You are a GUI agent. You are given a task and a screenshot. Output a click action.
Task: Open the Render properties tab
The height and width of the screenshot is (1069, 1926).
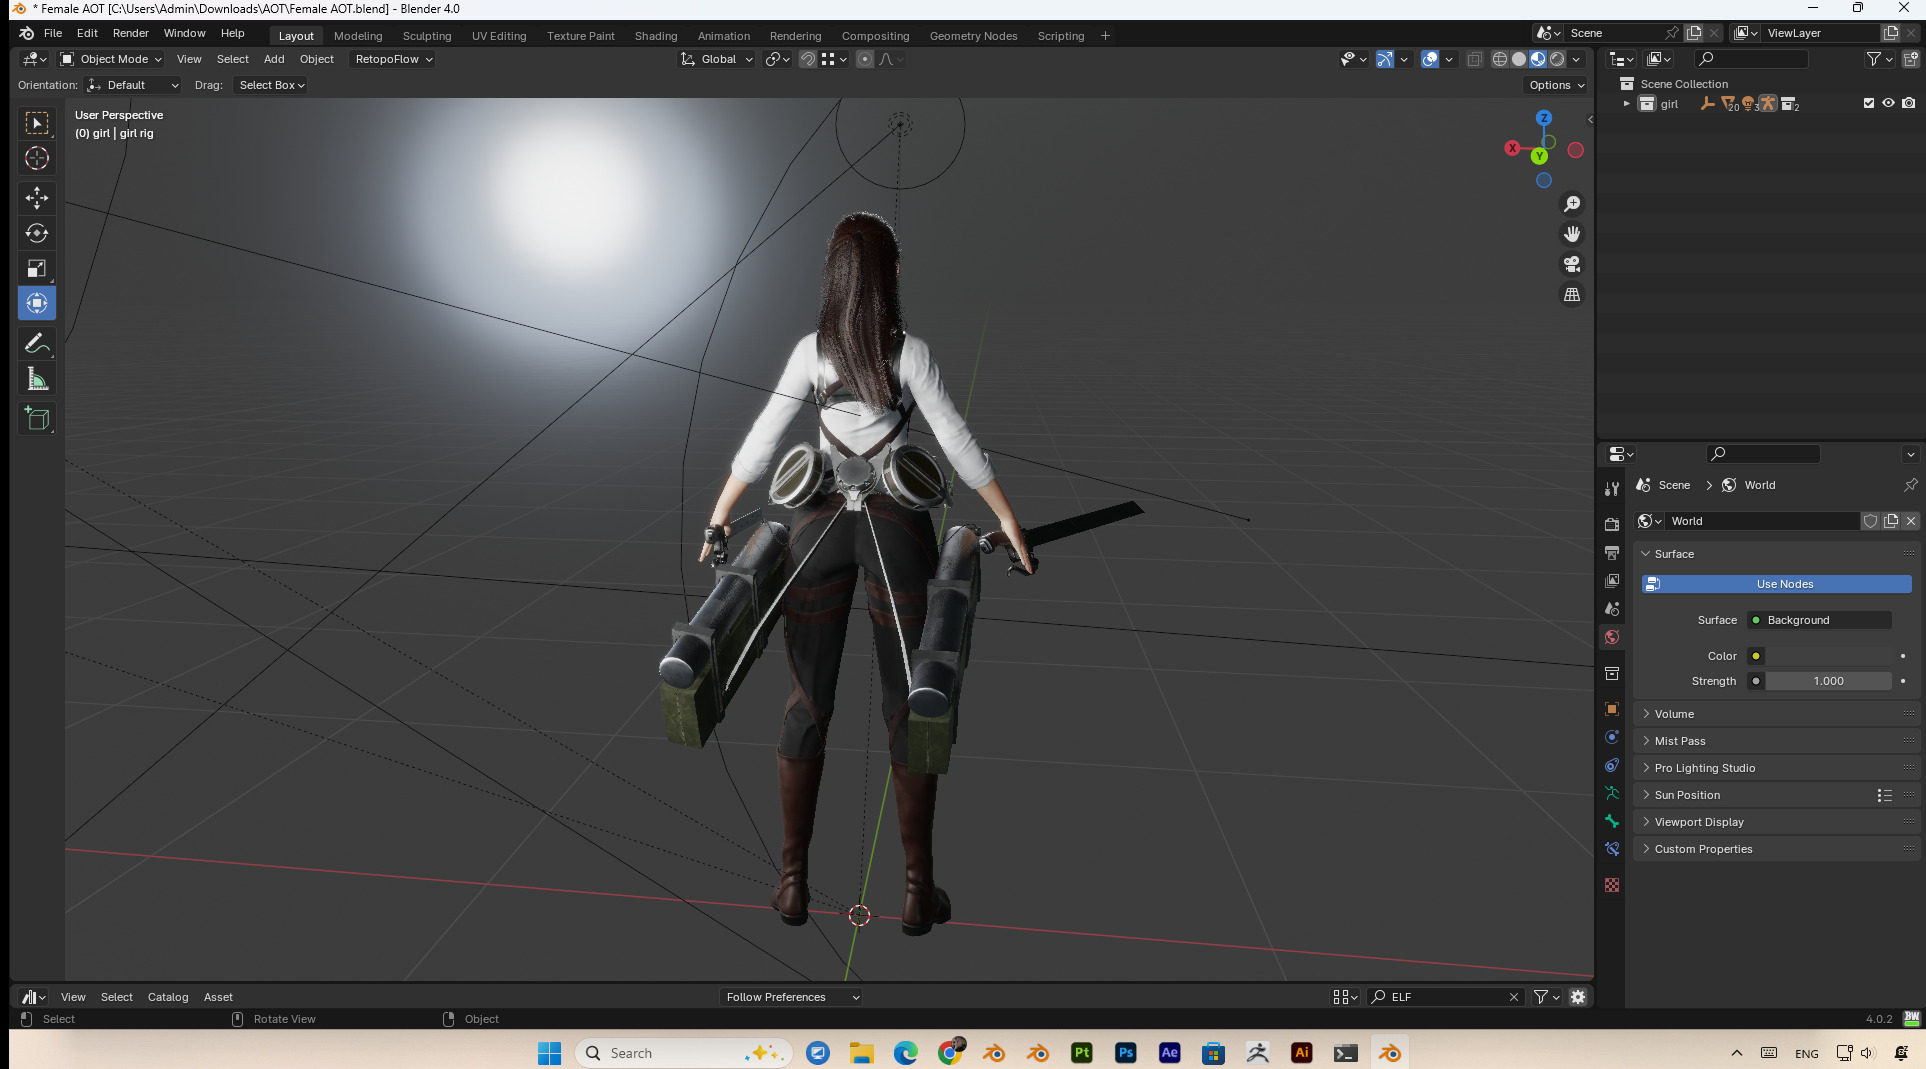coord(1612,524)
